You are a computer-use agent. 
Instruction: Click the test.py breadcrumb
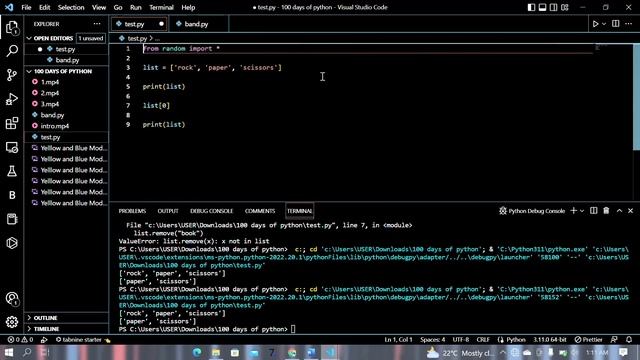click(x=137, y=38)
